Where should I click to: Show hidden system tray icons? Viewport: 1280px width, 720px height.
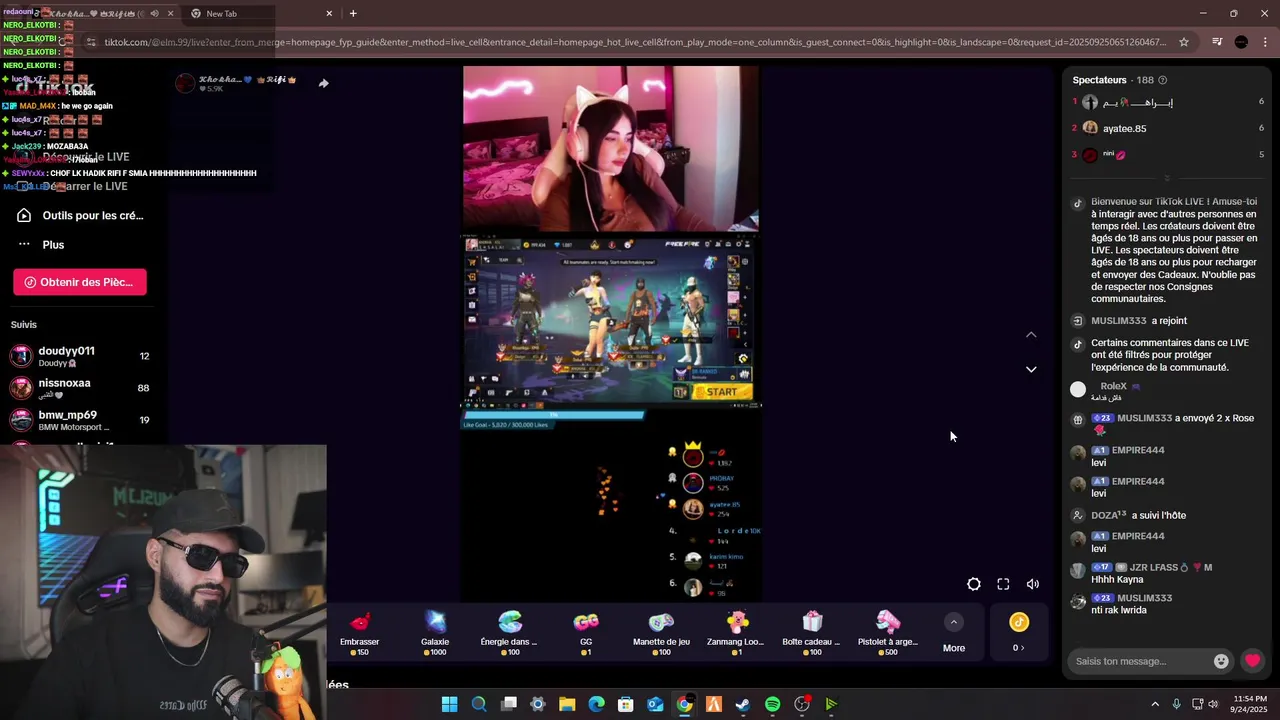1155,704
